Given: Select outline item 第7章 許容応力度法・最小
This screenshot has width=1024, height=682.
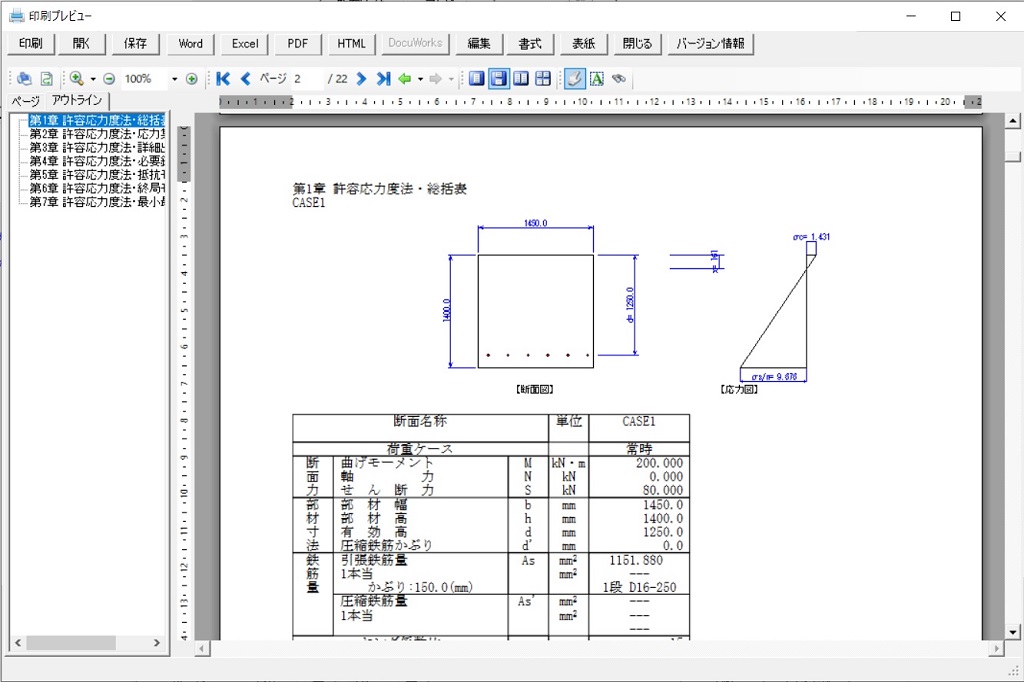Looking at the screenshot, I should 97,203.
